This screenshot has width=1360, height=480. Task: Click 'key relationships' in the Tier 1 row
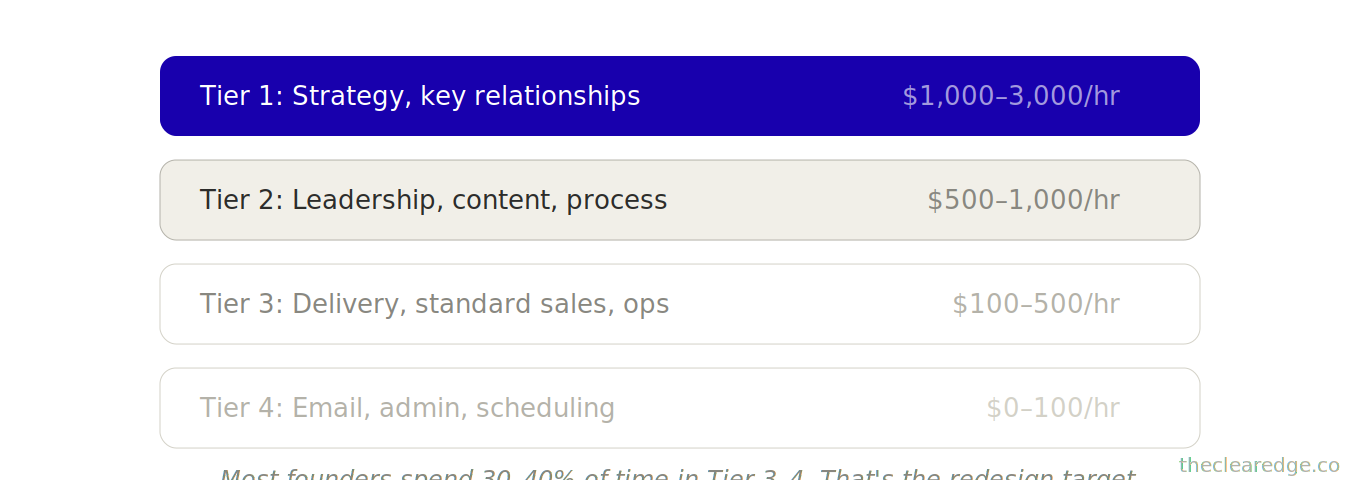(530, 96)
